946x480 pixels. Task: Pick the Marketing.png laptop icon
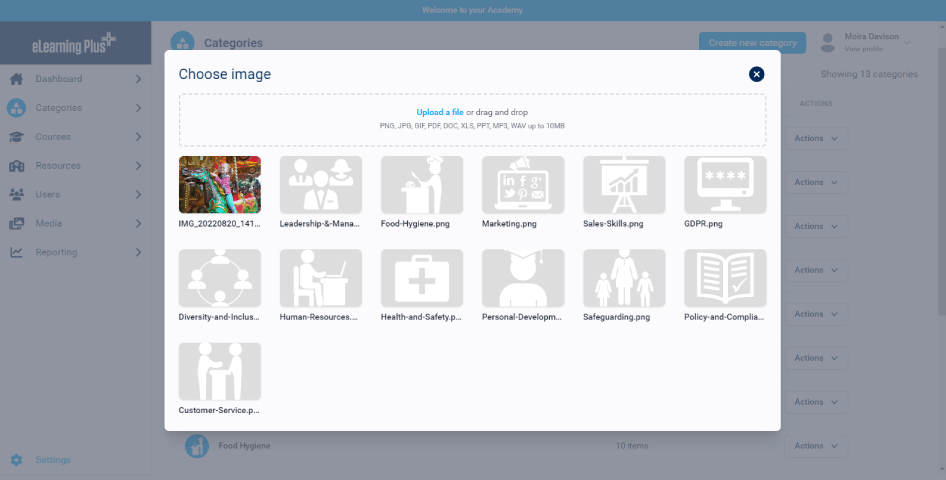pos(523,185)
